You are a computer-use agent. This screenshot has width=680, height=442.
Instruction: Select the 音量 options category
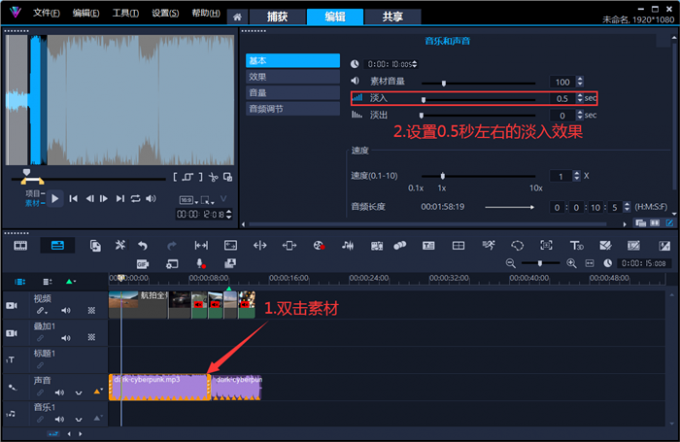tap(293, 93)
